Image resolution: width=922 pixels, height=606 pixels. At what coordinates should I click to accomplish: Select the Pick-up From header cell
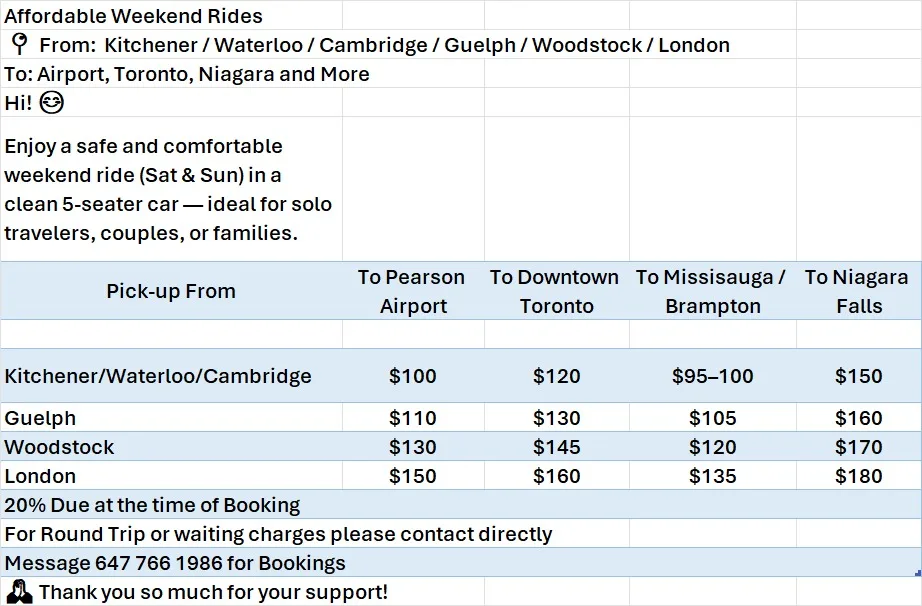(172, 291)
